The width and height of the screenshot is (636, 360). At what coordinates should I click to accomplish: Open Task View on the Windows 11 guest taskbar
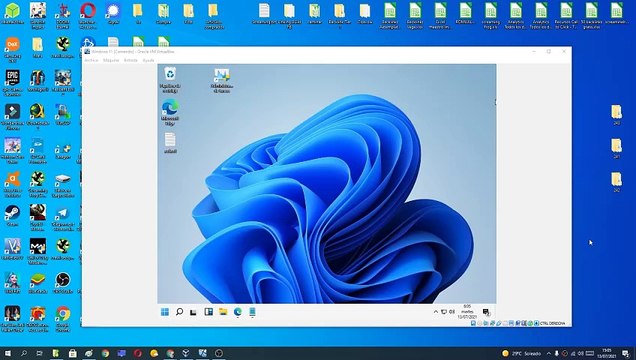point(193,312)
